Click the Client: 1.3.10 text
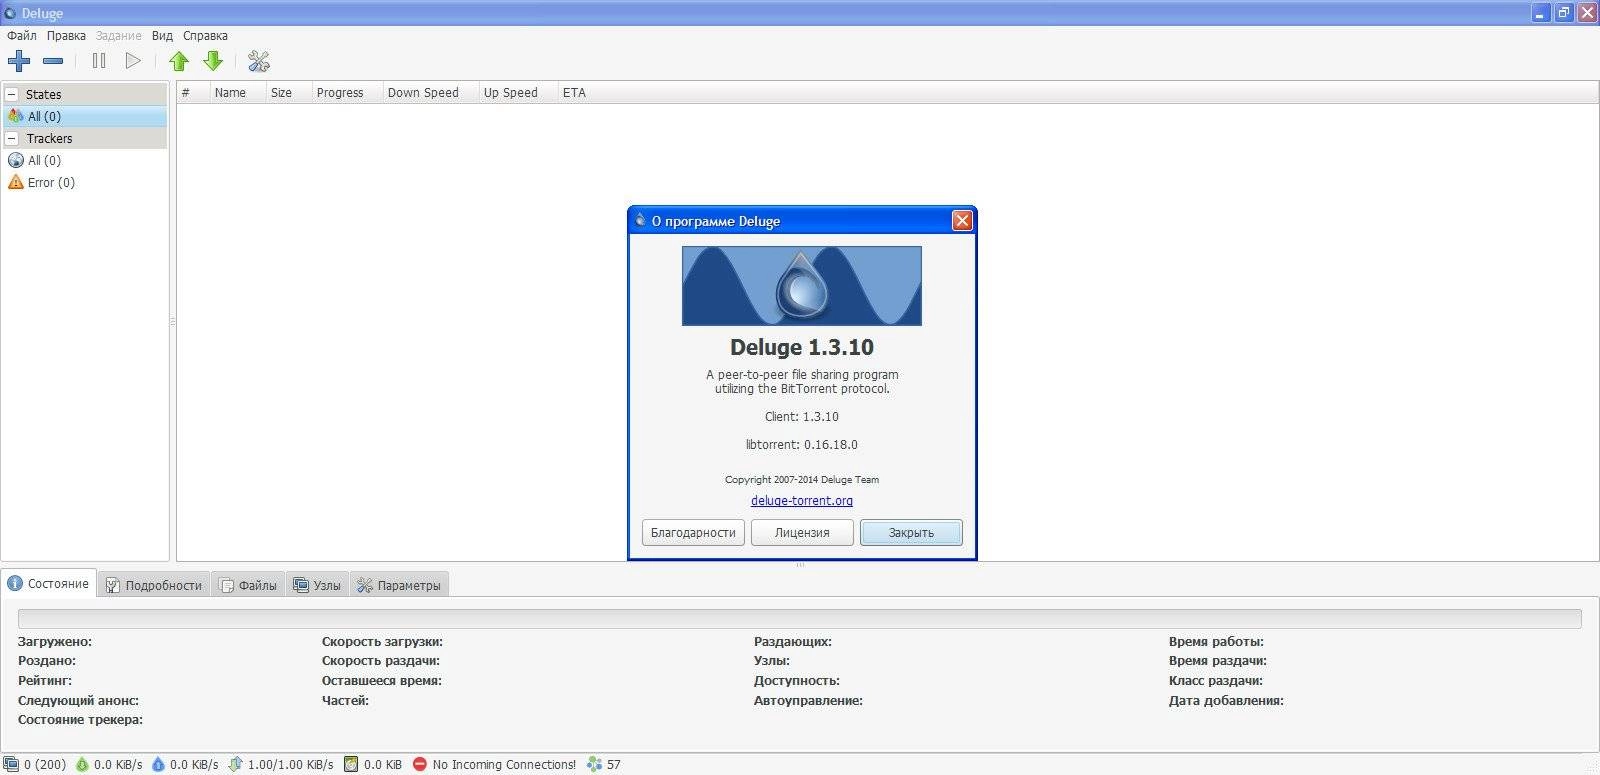1600x775 pixels. (x=802, y=416)
